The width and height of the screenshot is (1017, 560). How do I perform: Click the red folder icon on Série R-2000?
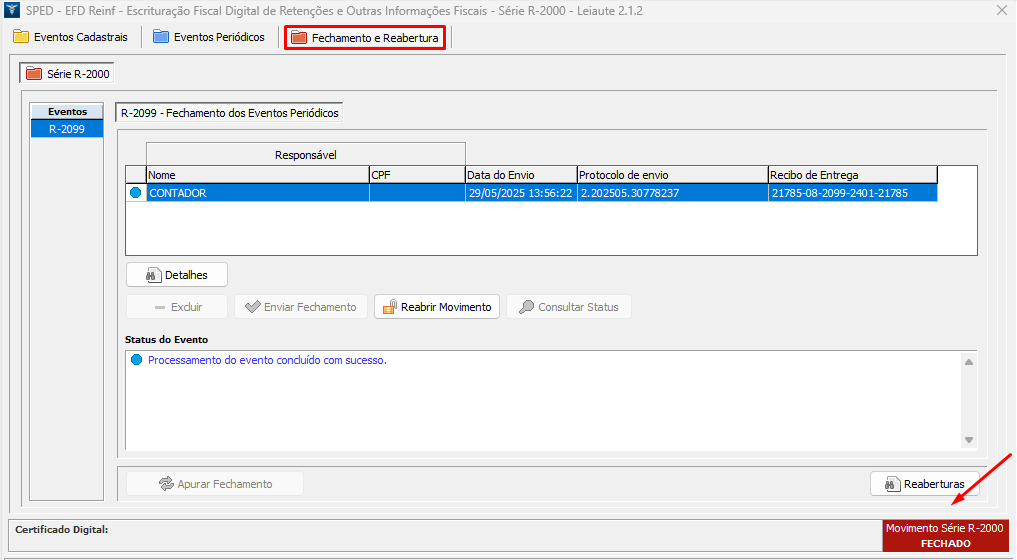34,74
